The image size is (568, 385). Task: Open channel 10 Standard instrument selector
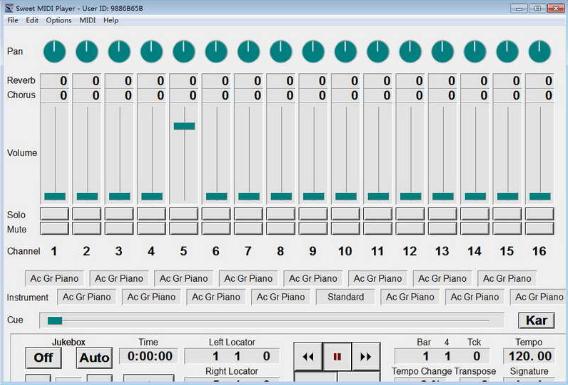346,297
